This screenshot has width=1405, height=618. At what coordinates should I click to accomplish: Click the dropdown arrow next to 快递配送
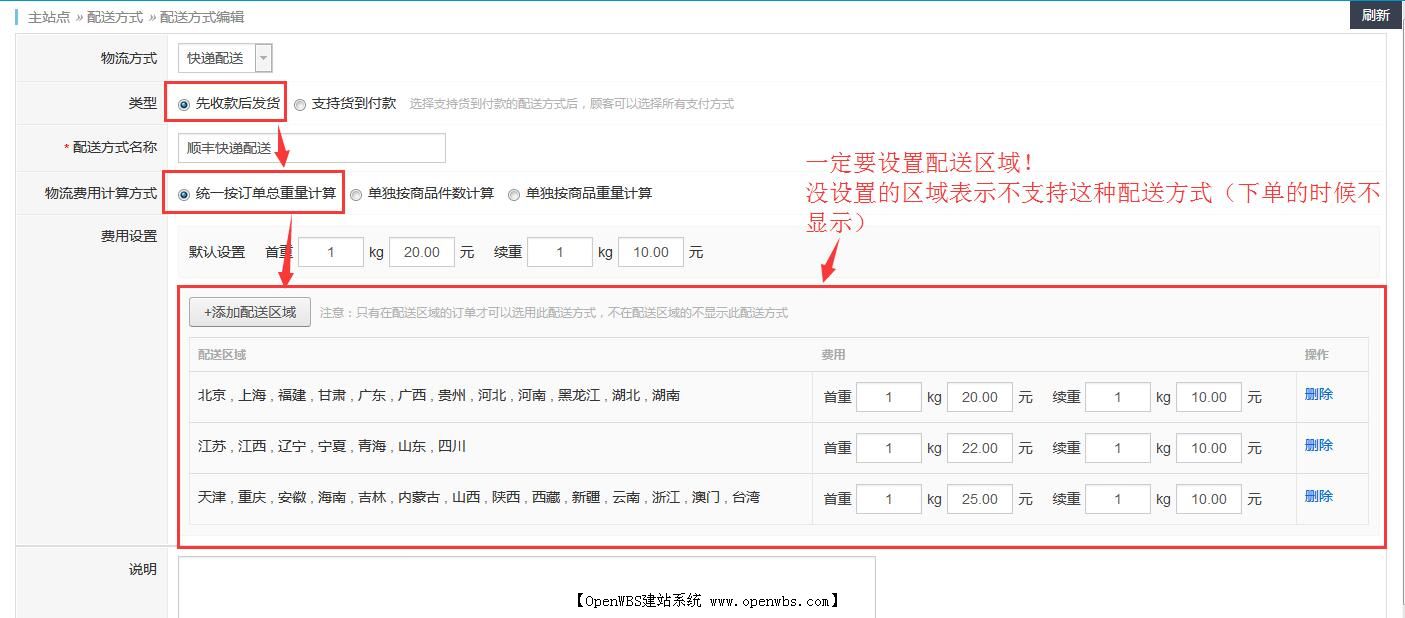point(263,57)
